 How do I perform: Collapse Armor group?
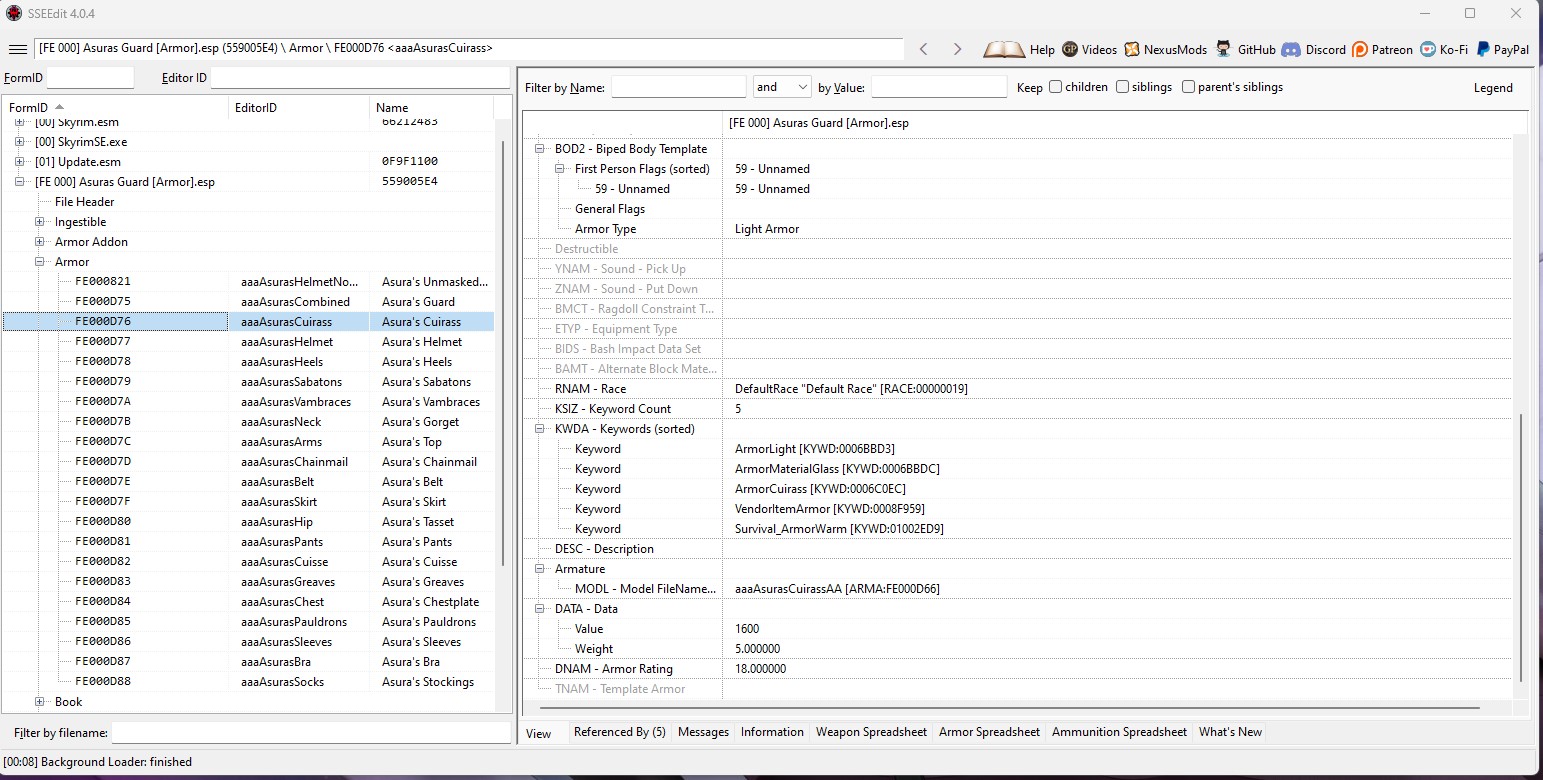pos(40,262)
